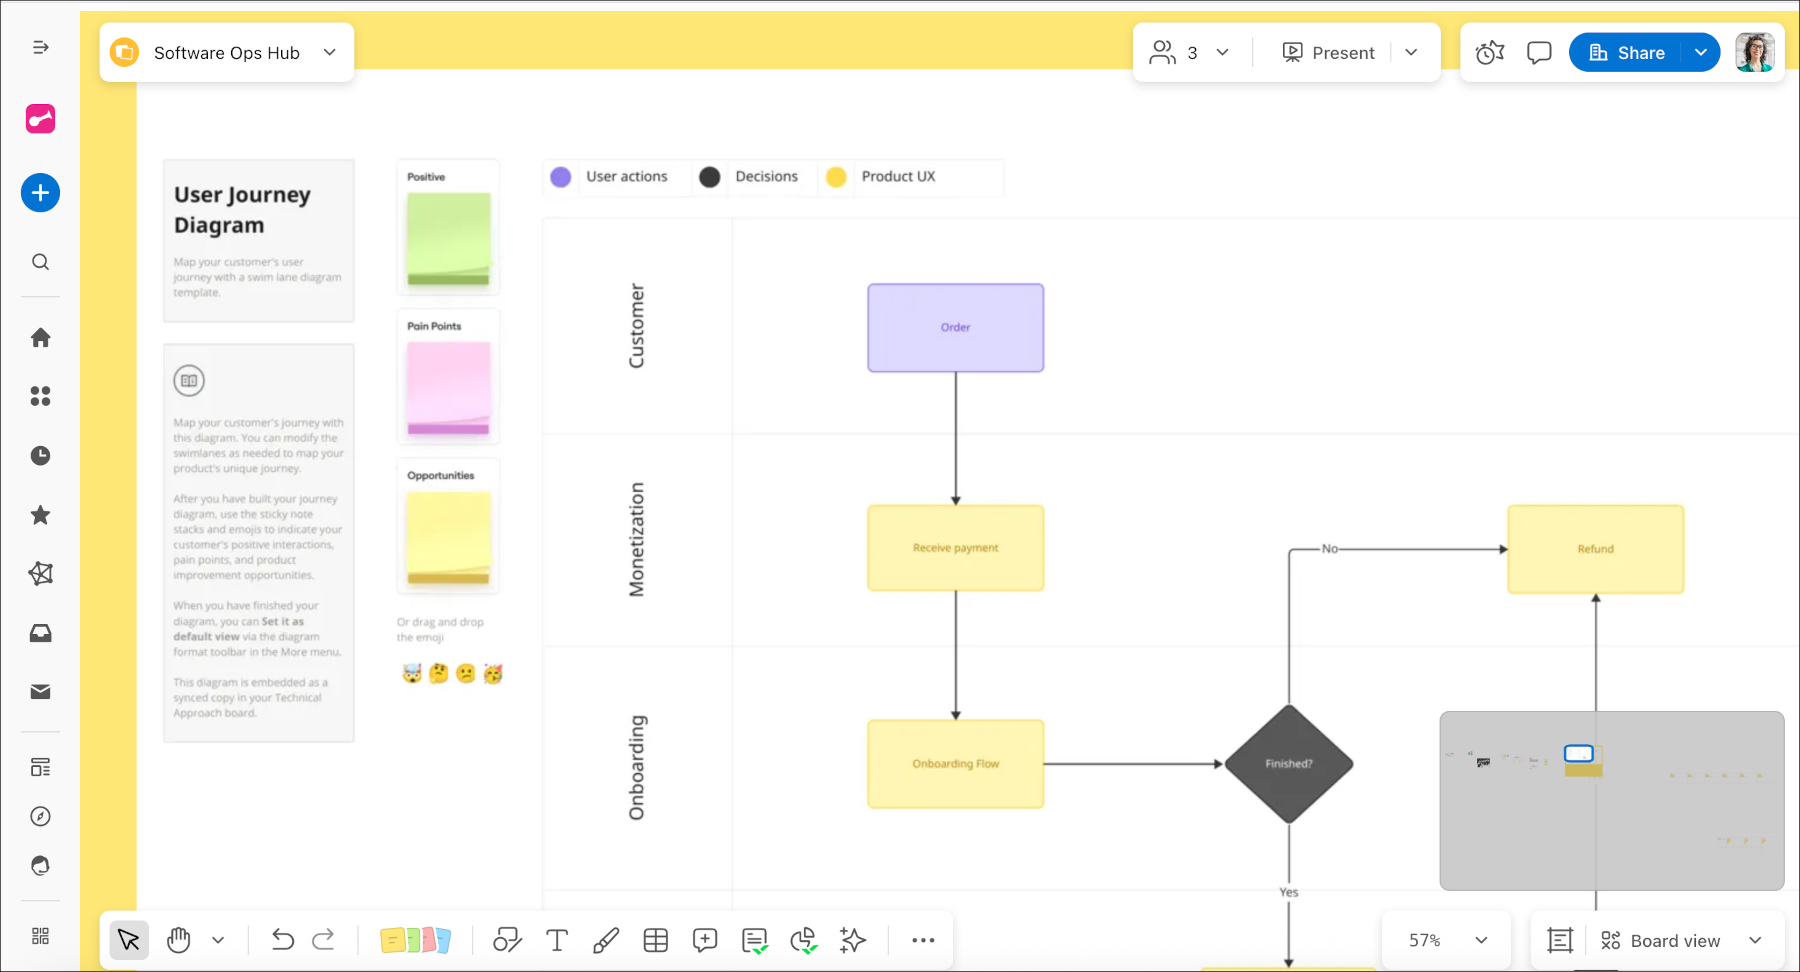Click the undo arrow
Viewport: 1800px width, 972px height.
283,940
